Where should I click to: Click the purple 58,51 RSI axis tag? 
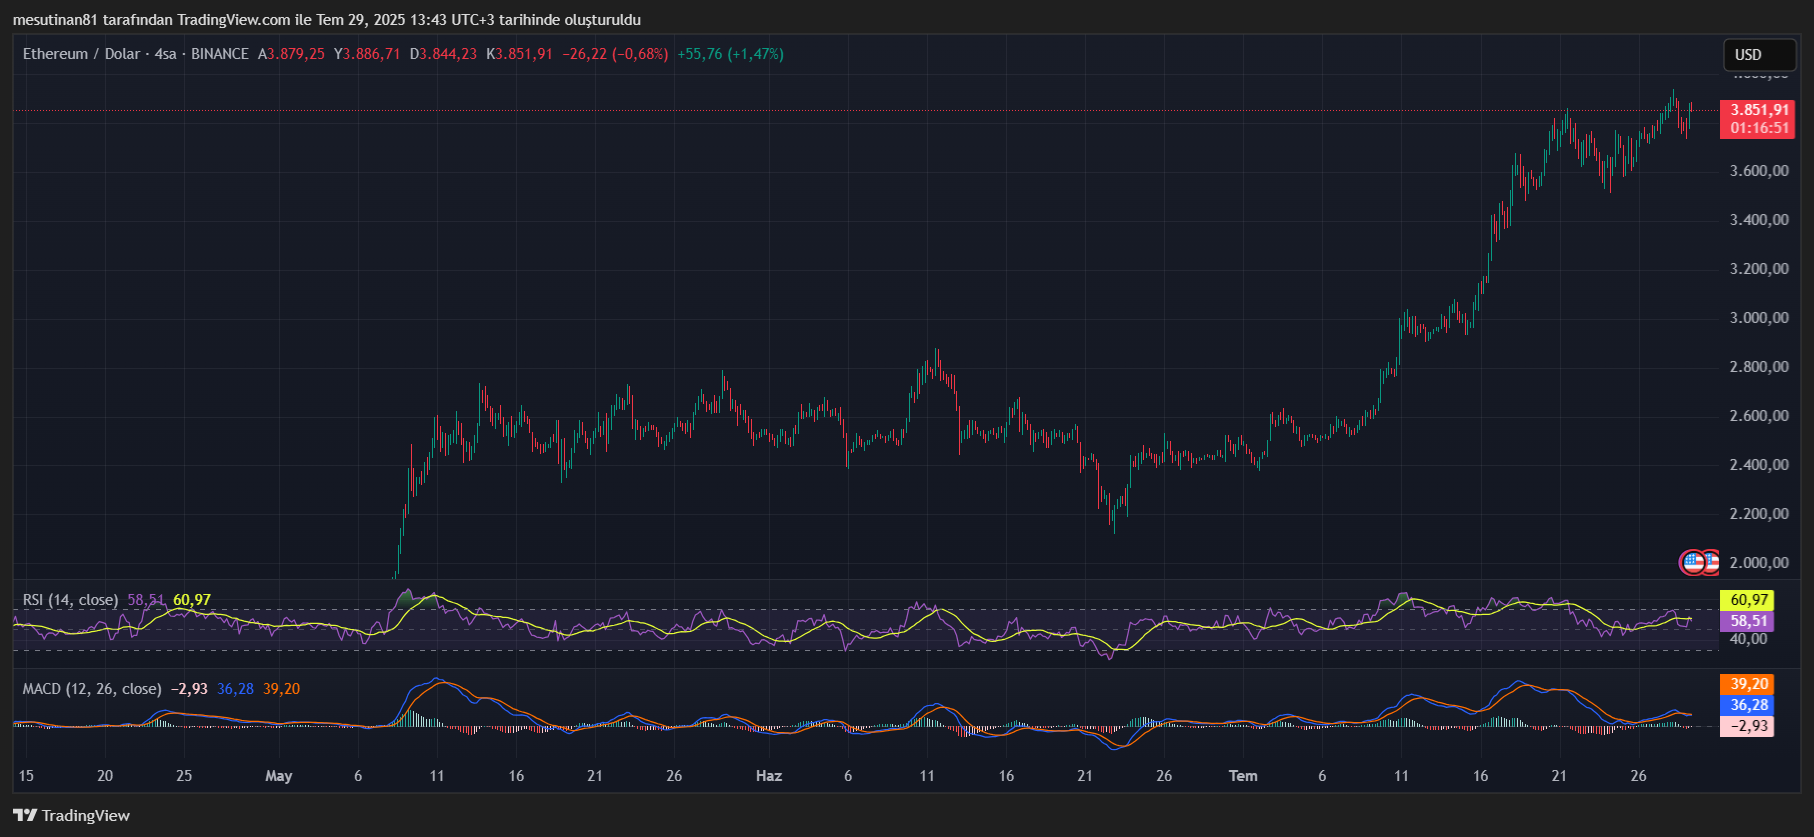point(1747,621)
